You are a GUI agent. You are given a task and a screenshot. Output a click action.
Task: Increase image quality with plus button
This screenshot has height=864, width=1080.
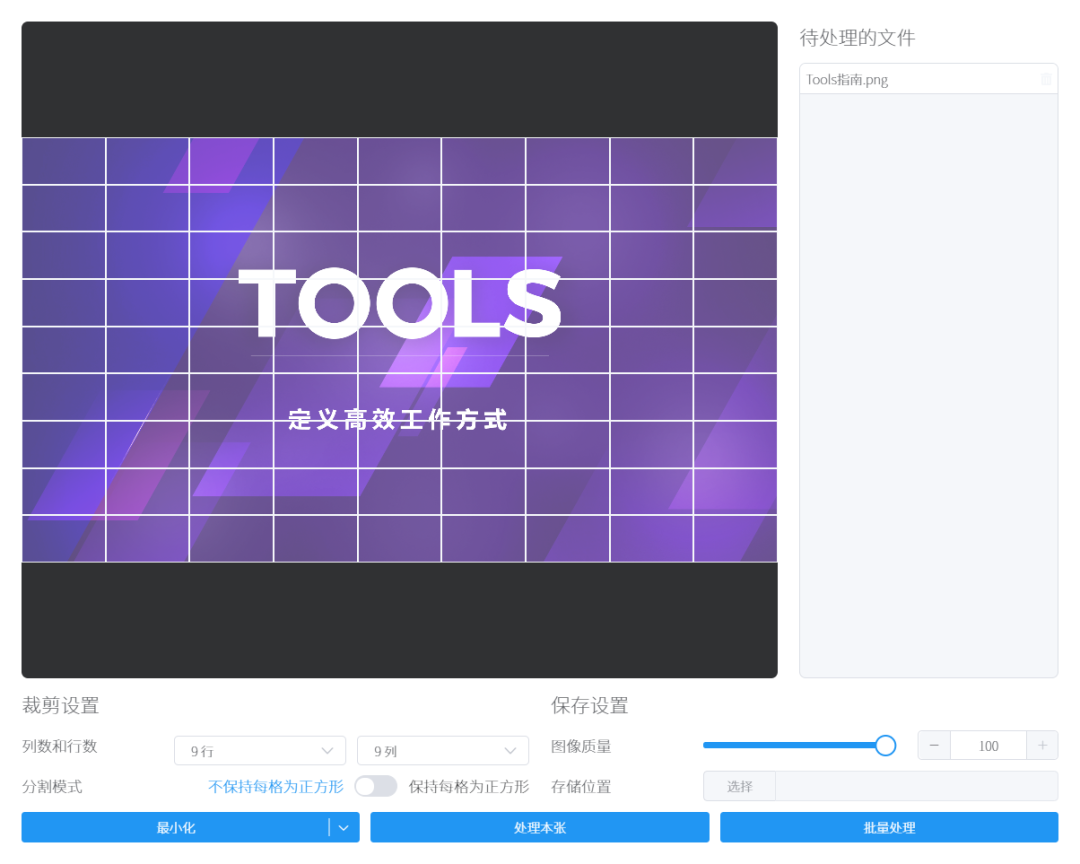coord(1042,745)
